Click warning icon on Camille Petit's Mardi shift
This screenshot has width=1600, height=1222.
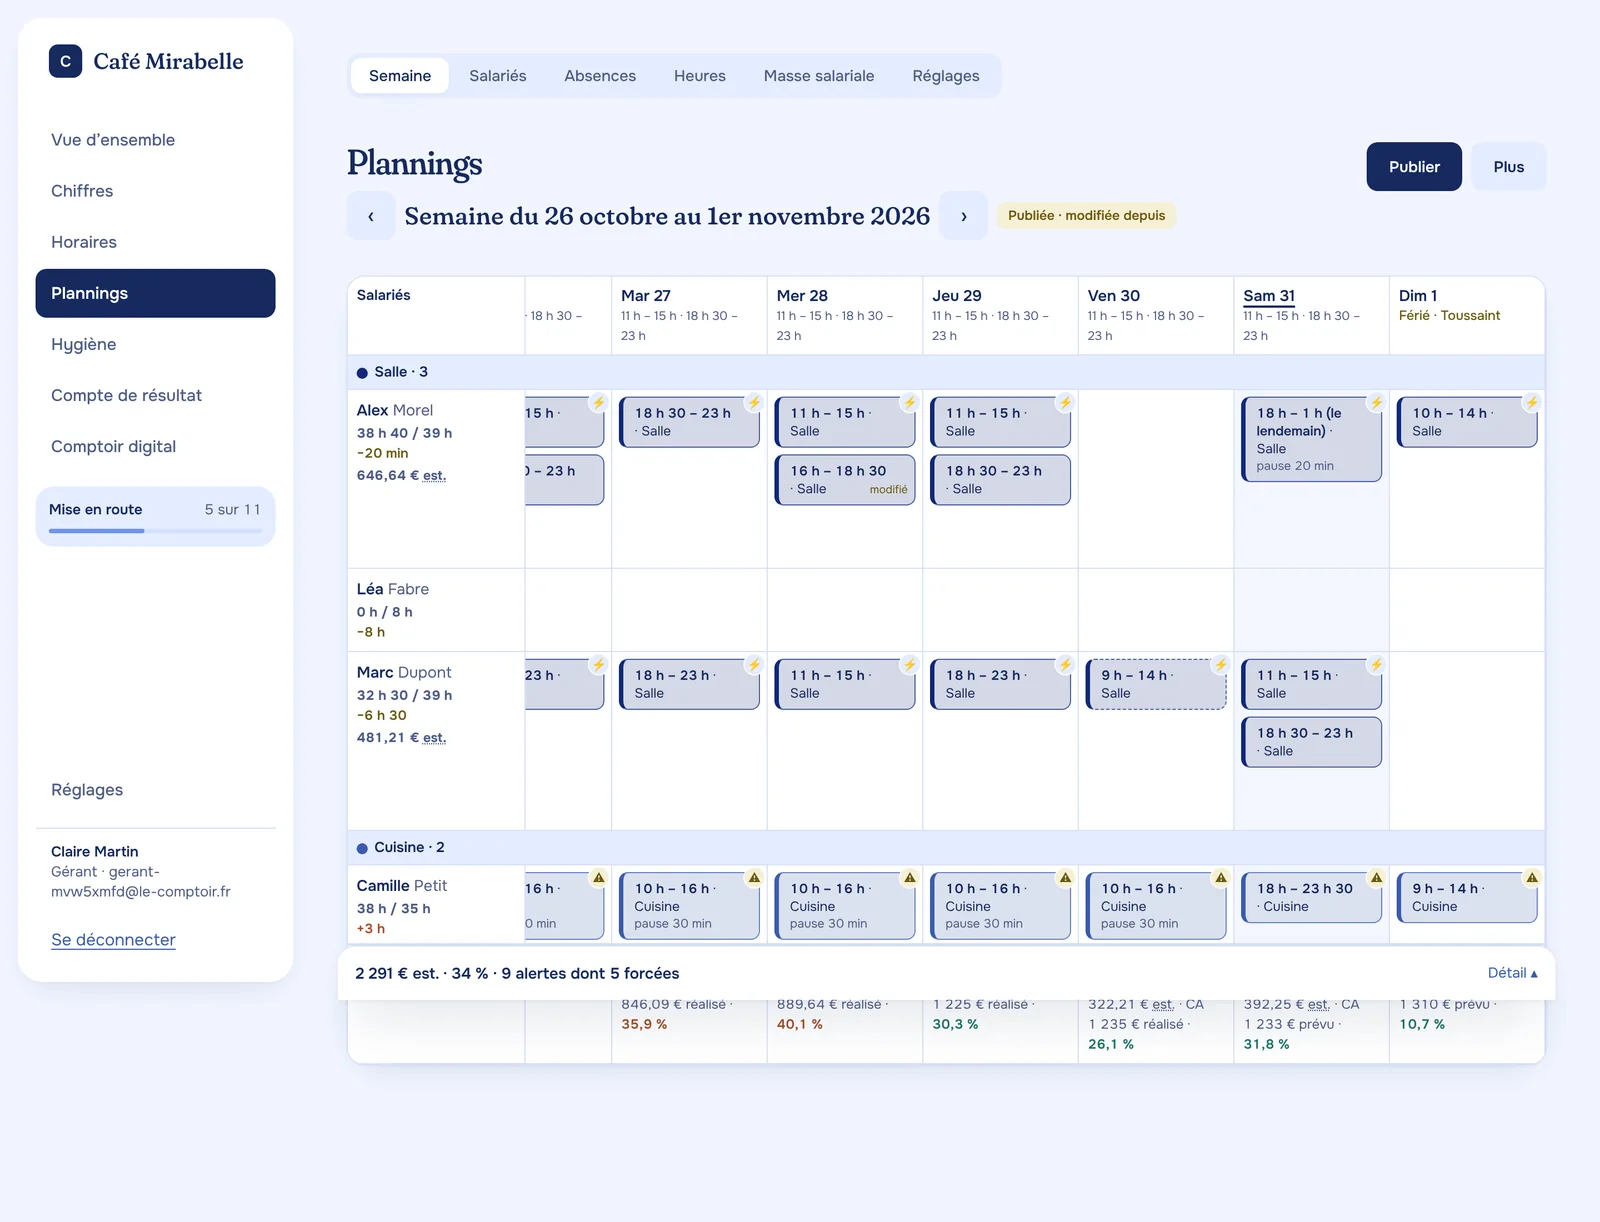pos(754,878)
